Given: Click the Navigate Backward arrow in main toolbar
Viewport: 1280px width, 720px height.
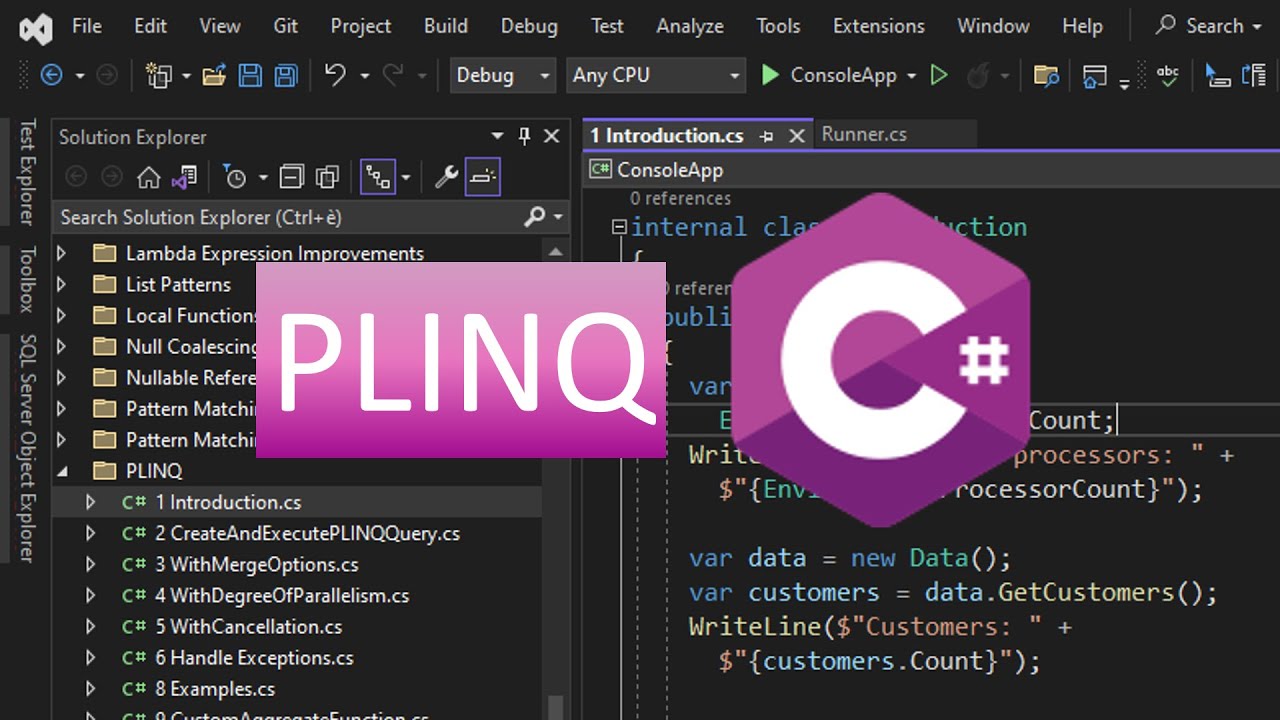Looking at the screenshot, I should (x=51, y=75).
